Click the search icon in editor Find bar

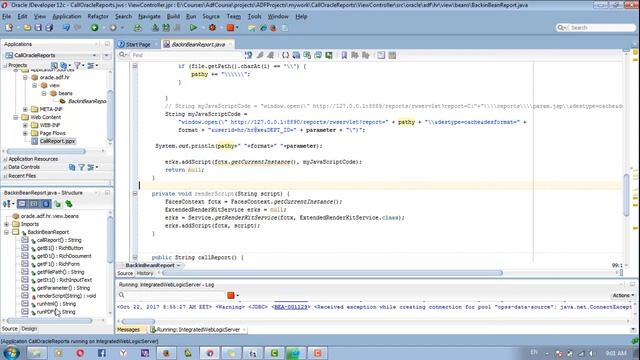click(x=122, y=55)
